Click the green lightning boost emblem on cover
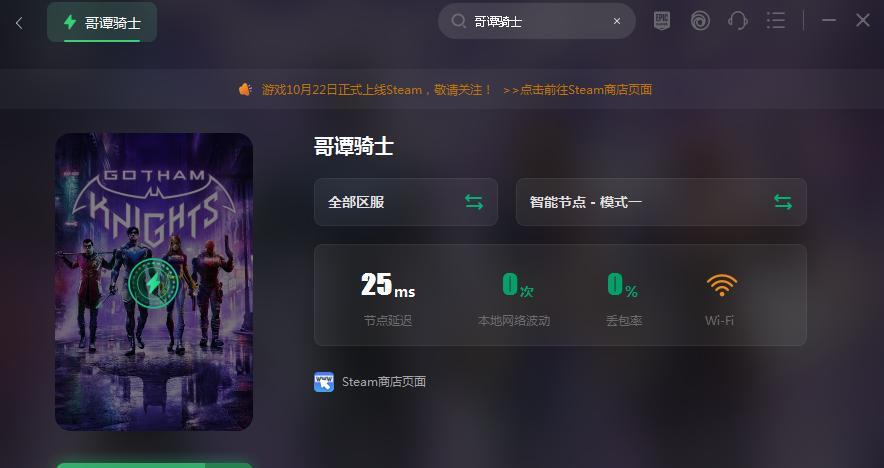The height and width of the screenshot is (468, 884). click(x=153, y=283)
